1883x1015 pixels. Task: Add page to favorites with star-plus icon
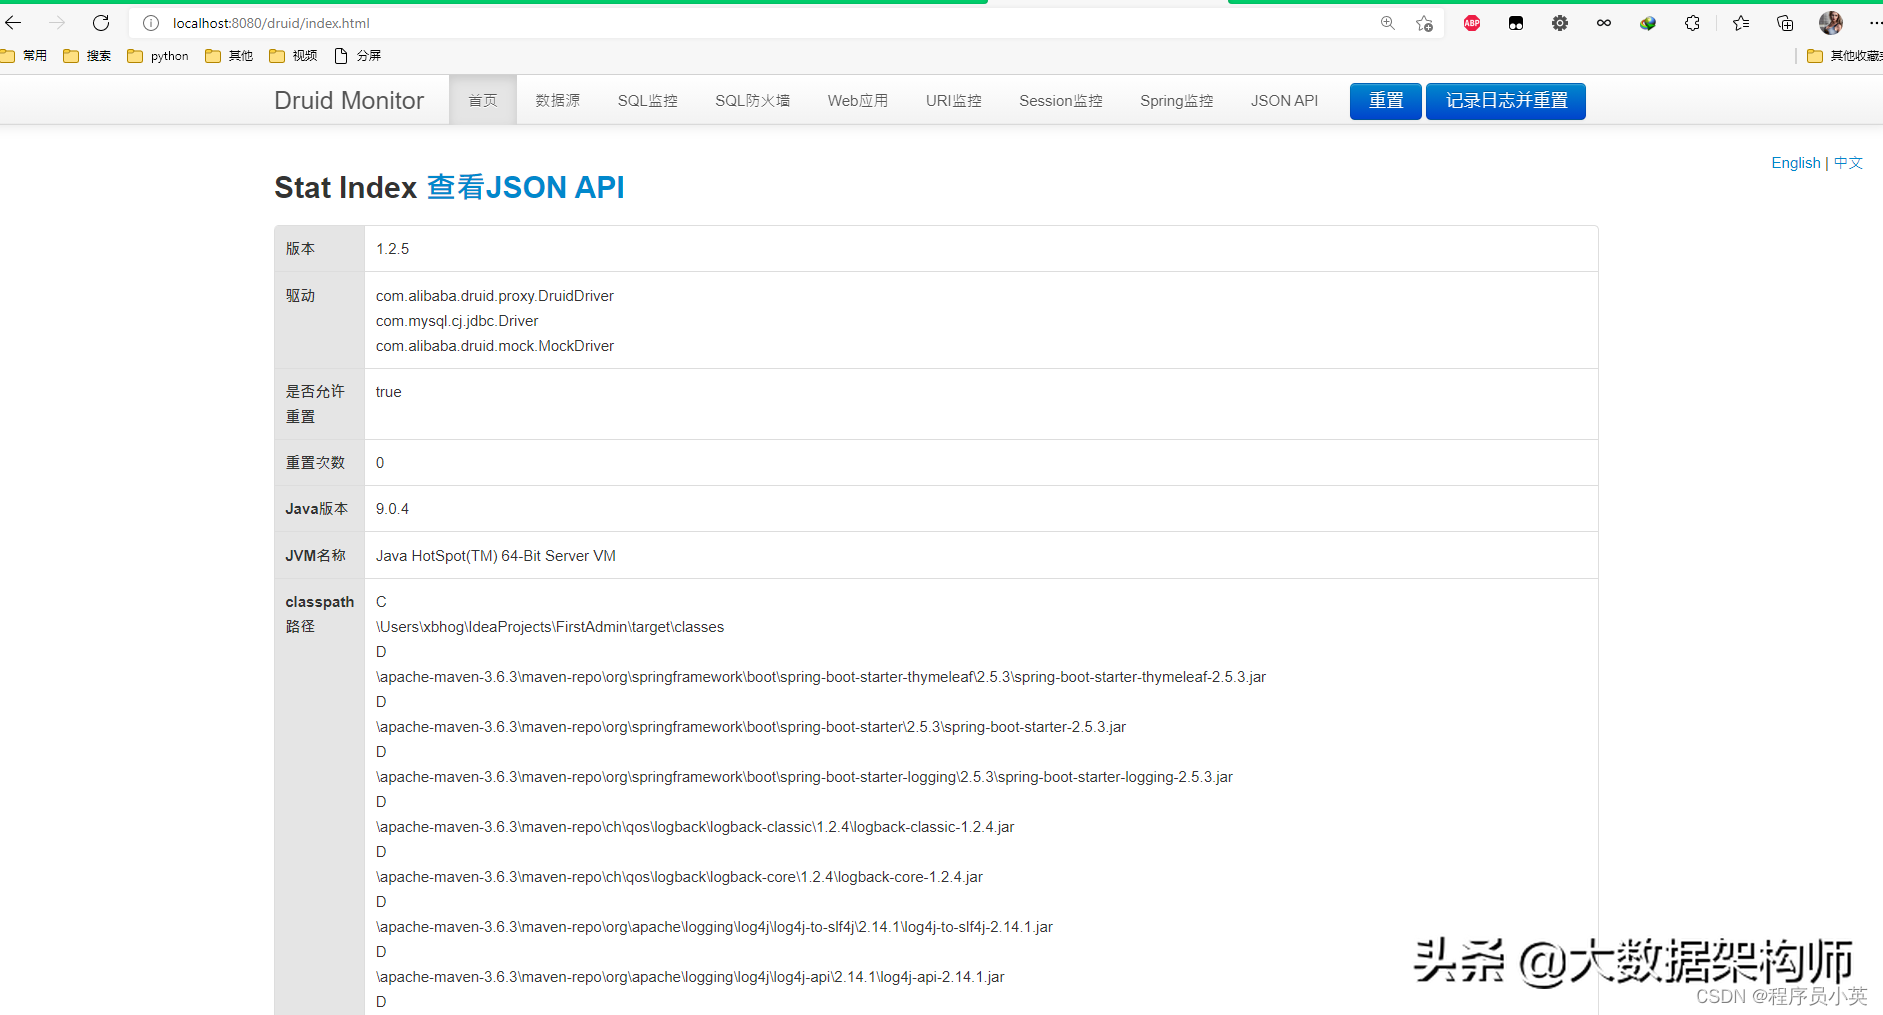[1424, 24]
